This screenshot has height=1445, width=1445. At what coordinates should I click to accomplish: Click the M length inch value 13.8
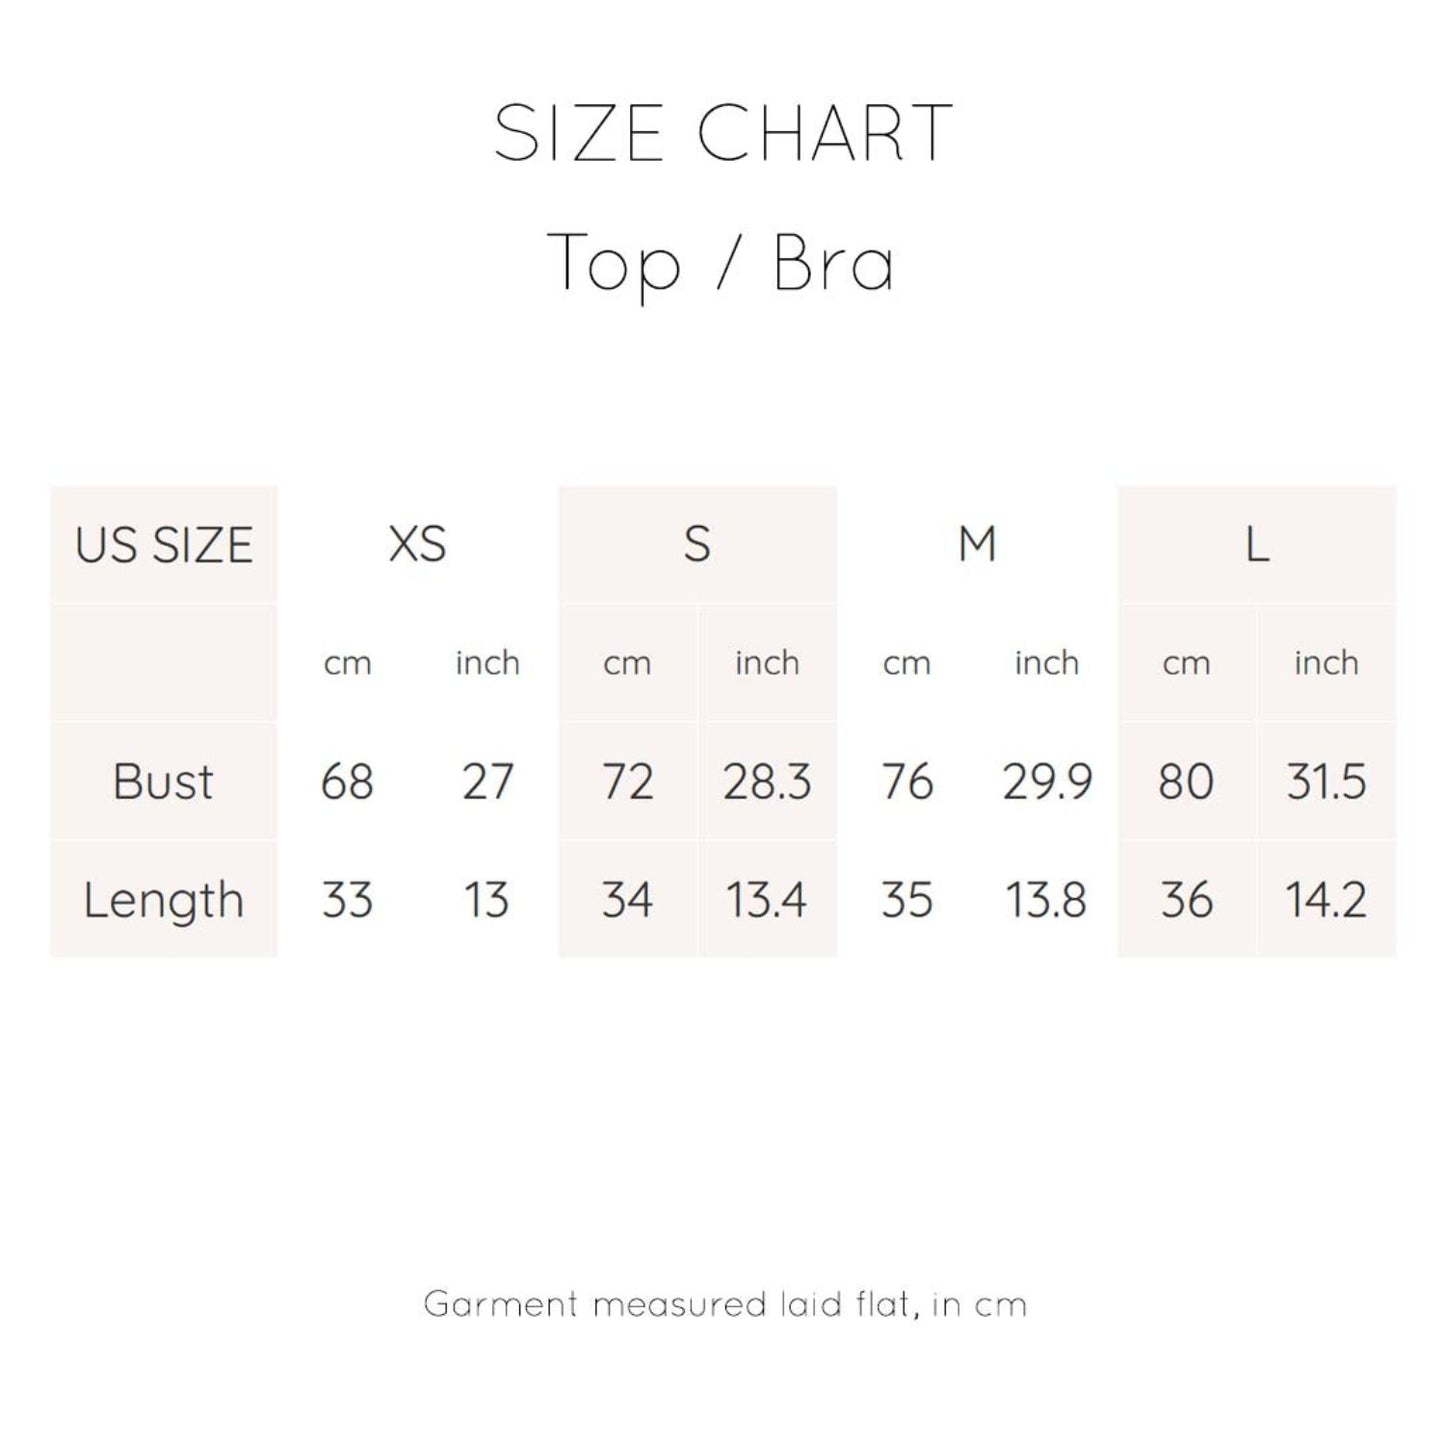1046,900
